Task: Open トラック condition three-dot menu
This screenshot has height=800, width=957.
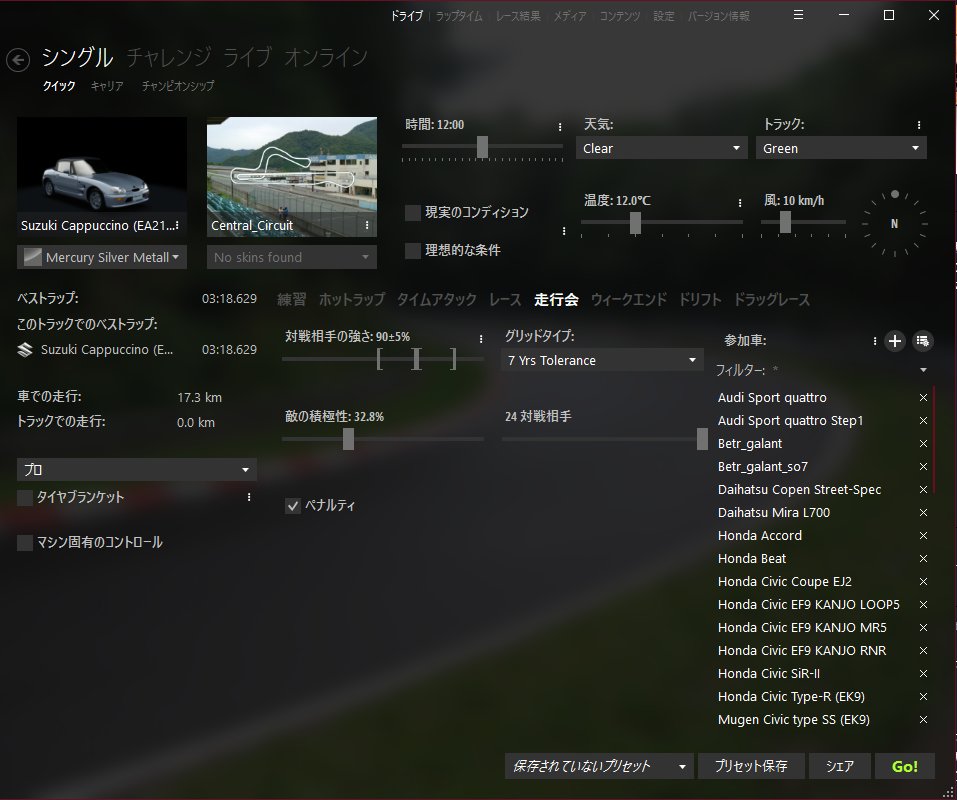Action: (x=919, y=125)
